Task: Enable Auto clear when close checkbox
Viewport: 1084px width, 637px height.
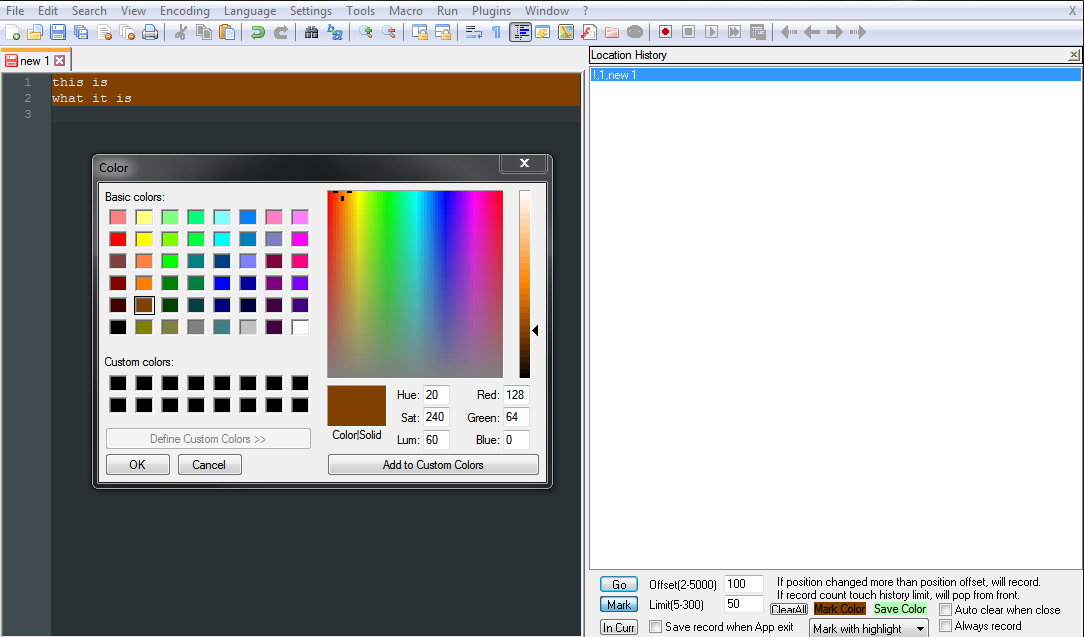Action: tap(945, 609)
